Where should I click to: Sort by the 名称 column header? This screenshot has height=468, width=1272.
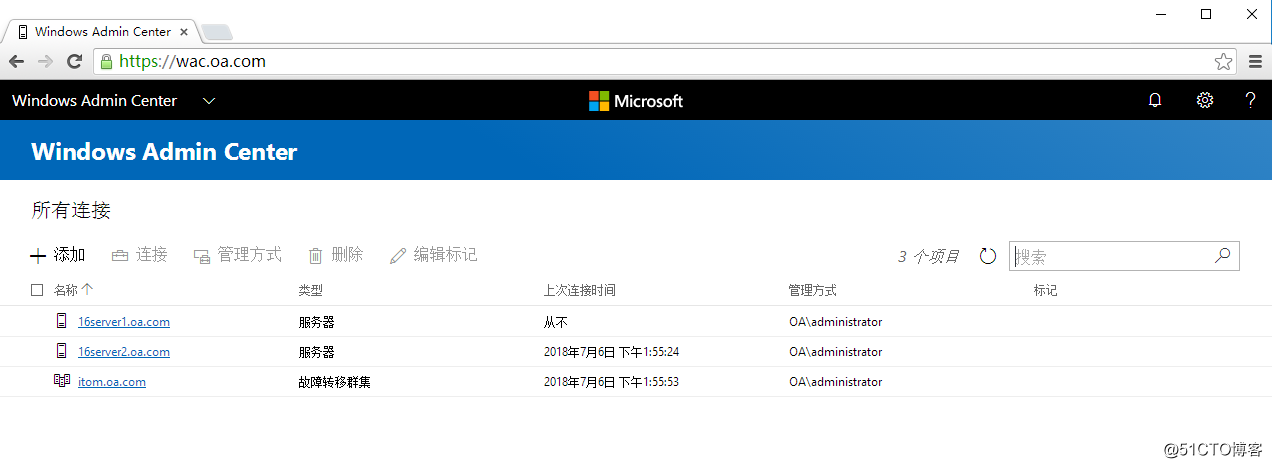click(66, 290)
